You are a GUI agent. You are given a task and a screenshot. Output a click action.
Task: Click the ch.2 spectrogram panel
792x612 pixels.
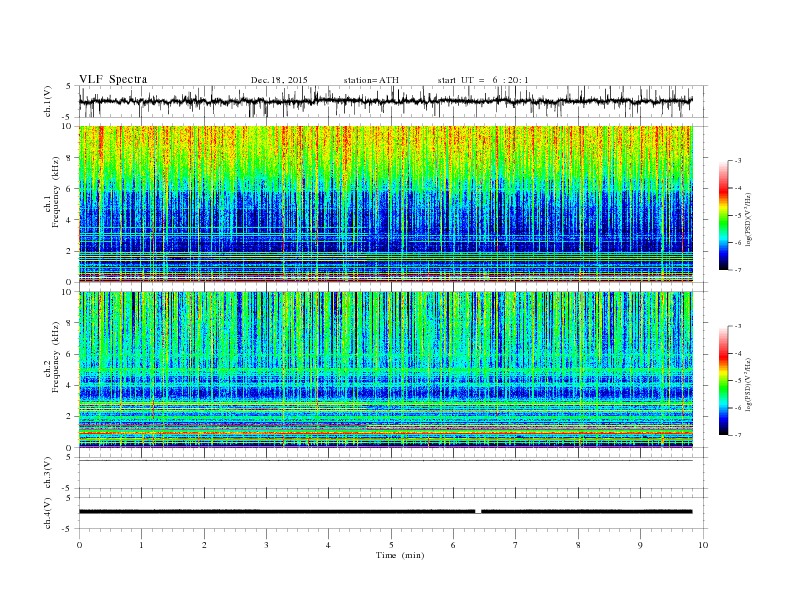pos(386,370)
